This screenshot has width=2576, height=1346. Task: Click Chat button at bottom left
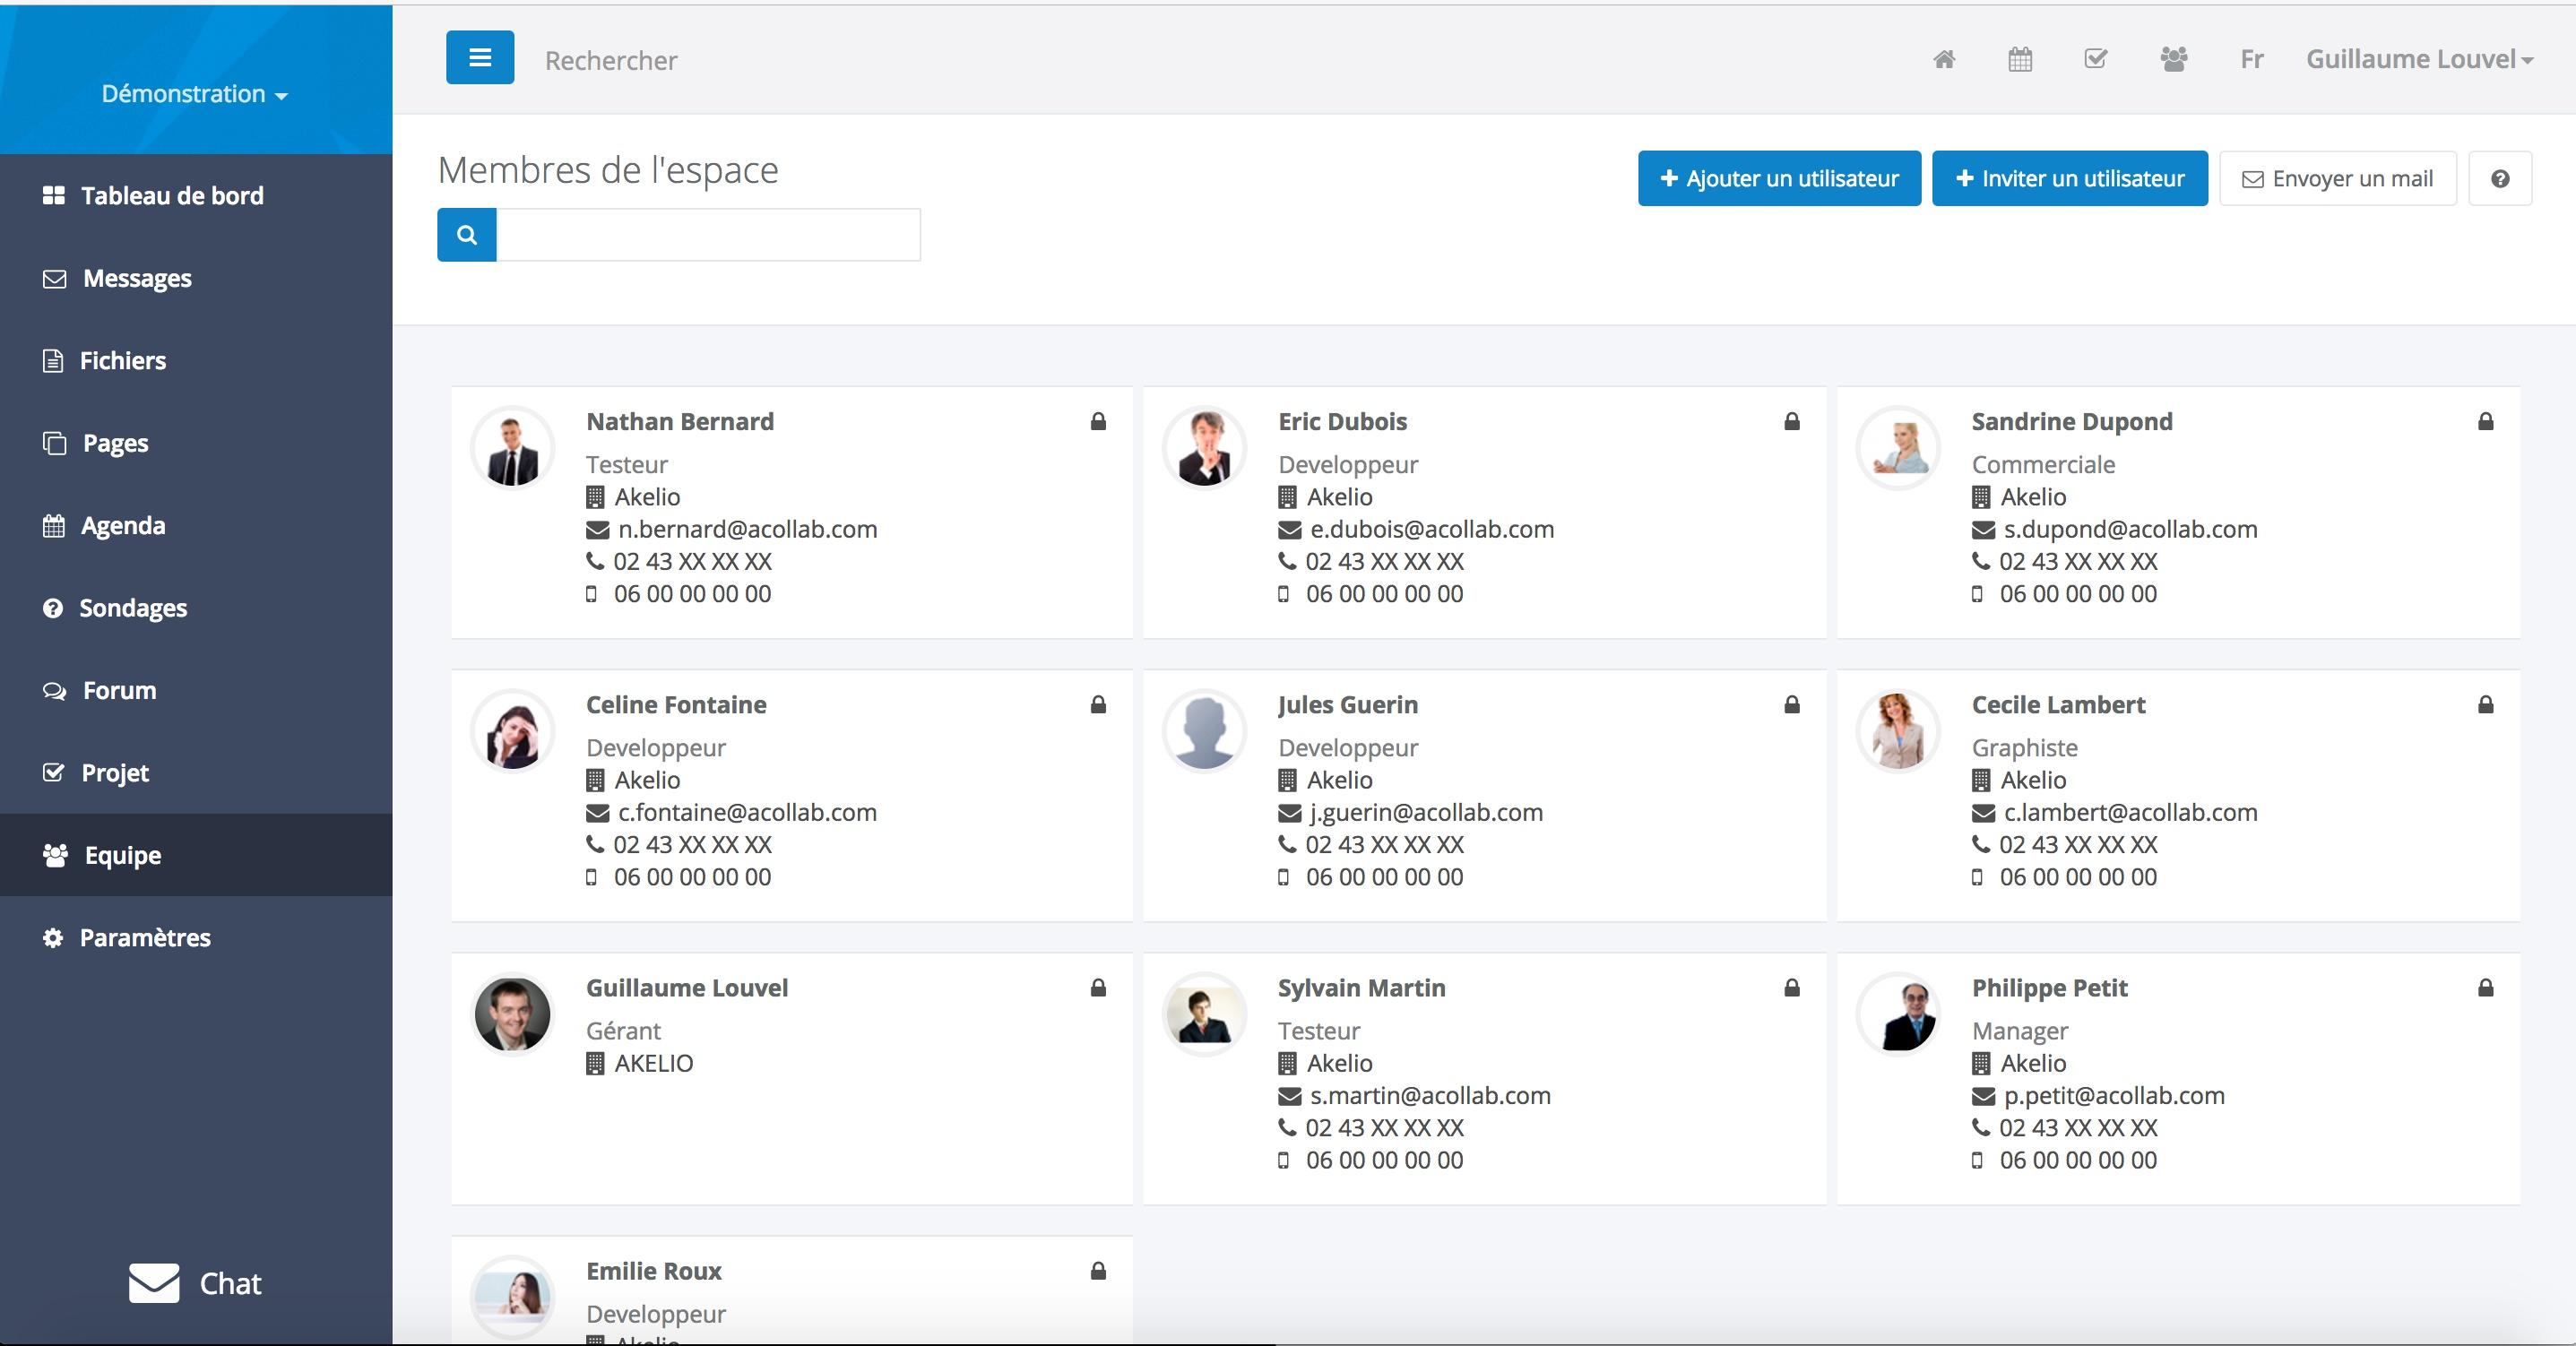[194, 1283]
